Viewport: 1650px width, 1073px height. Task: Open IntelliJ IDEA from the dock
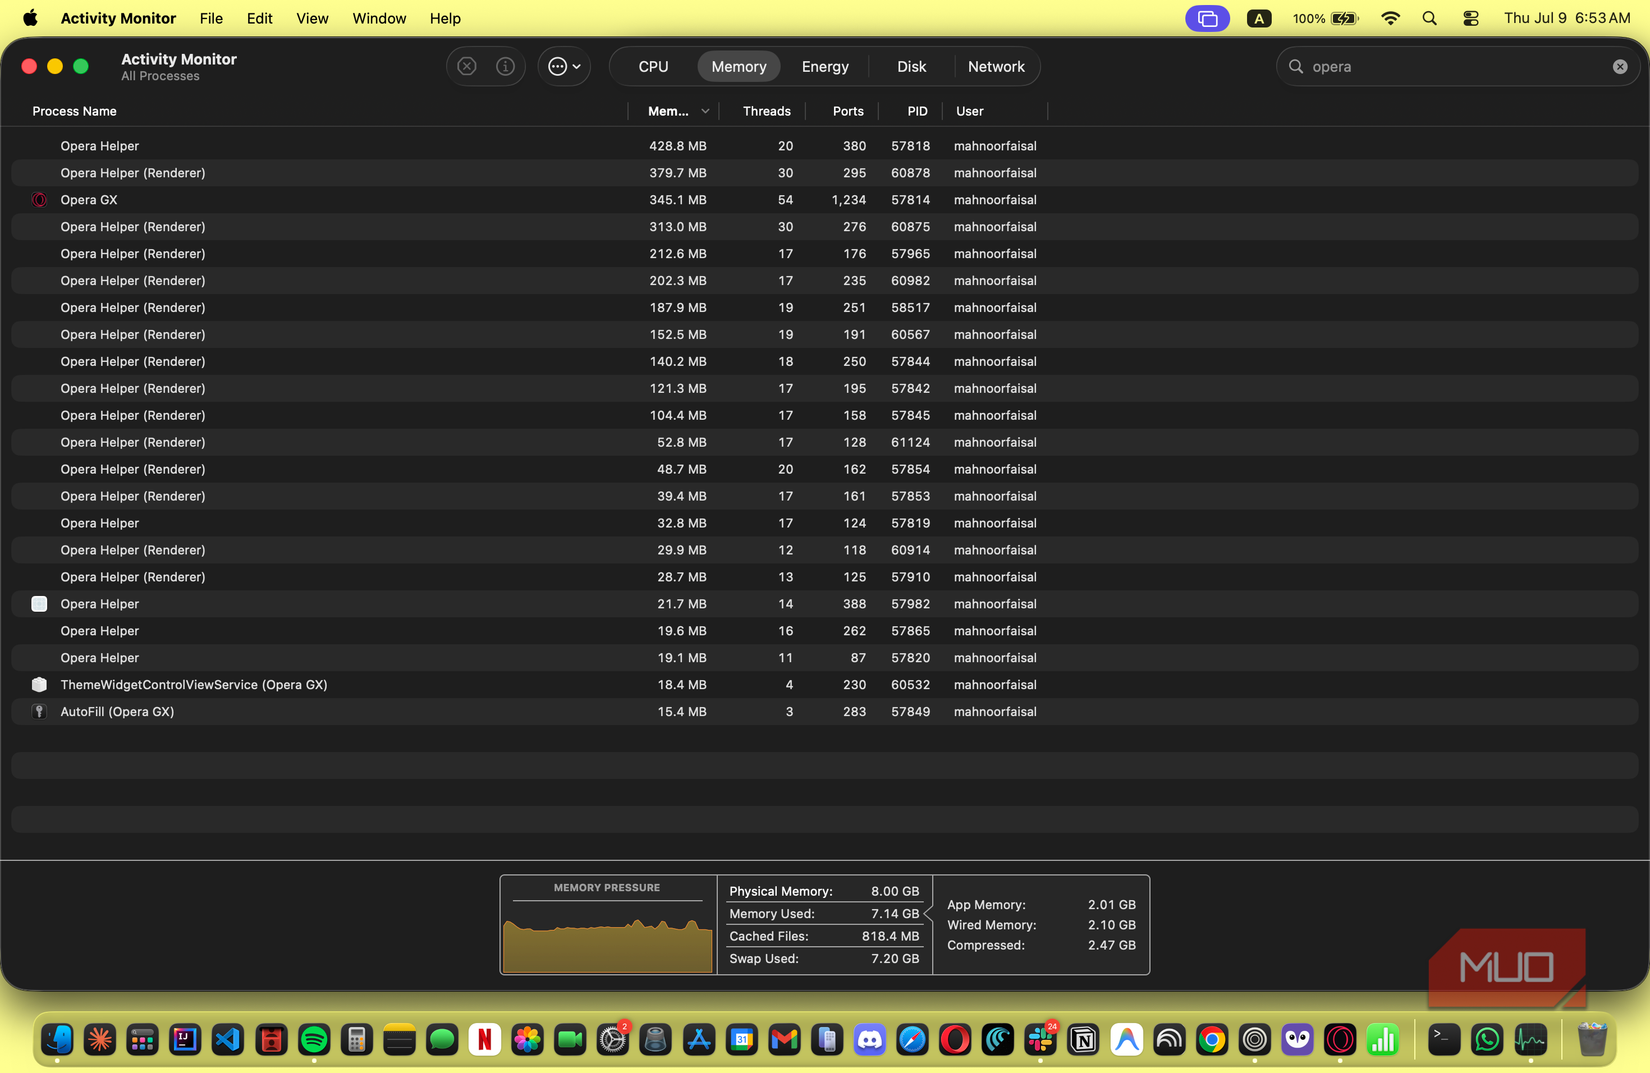pyautogui.click(x=185, y=1040)
